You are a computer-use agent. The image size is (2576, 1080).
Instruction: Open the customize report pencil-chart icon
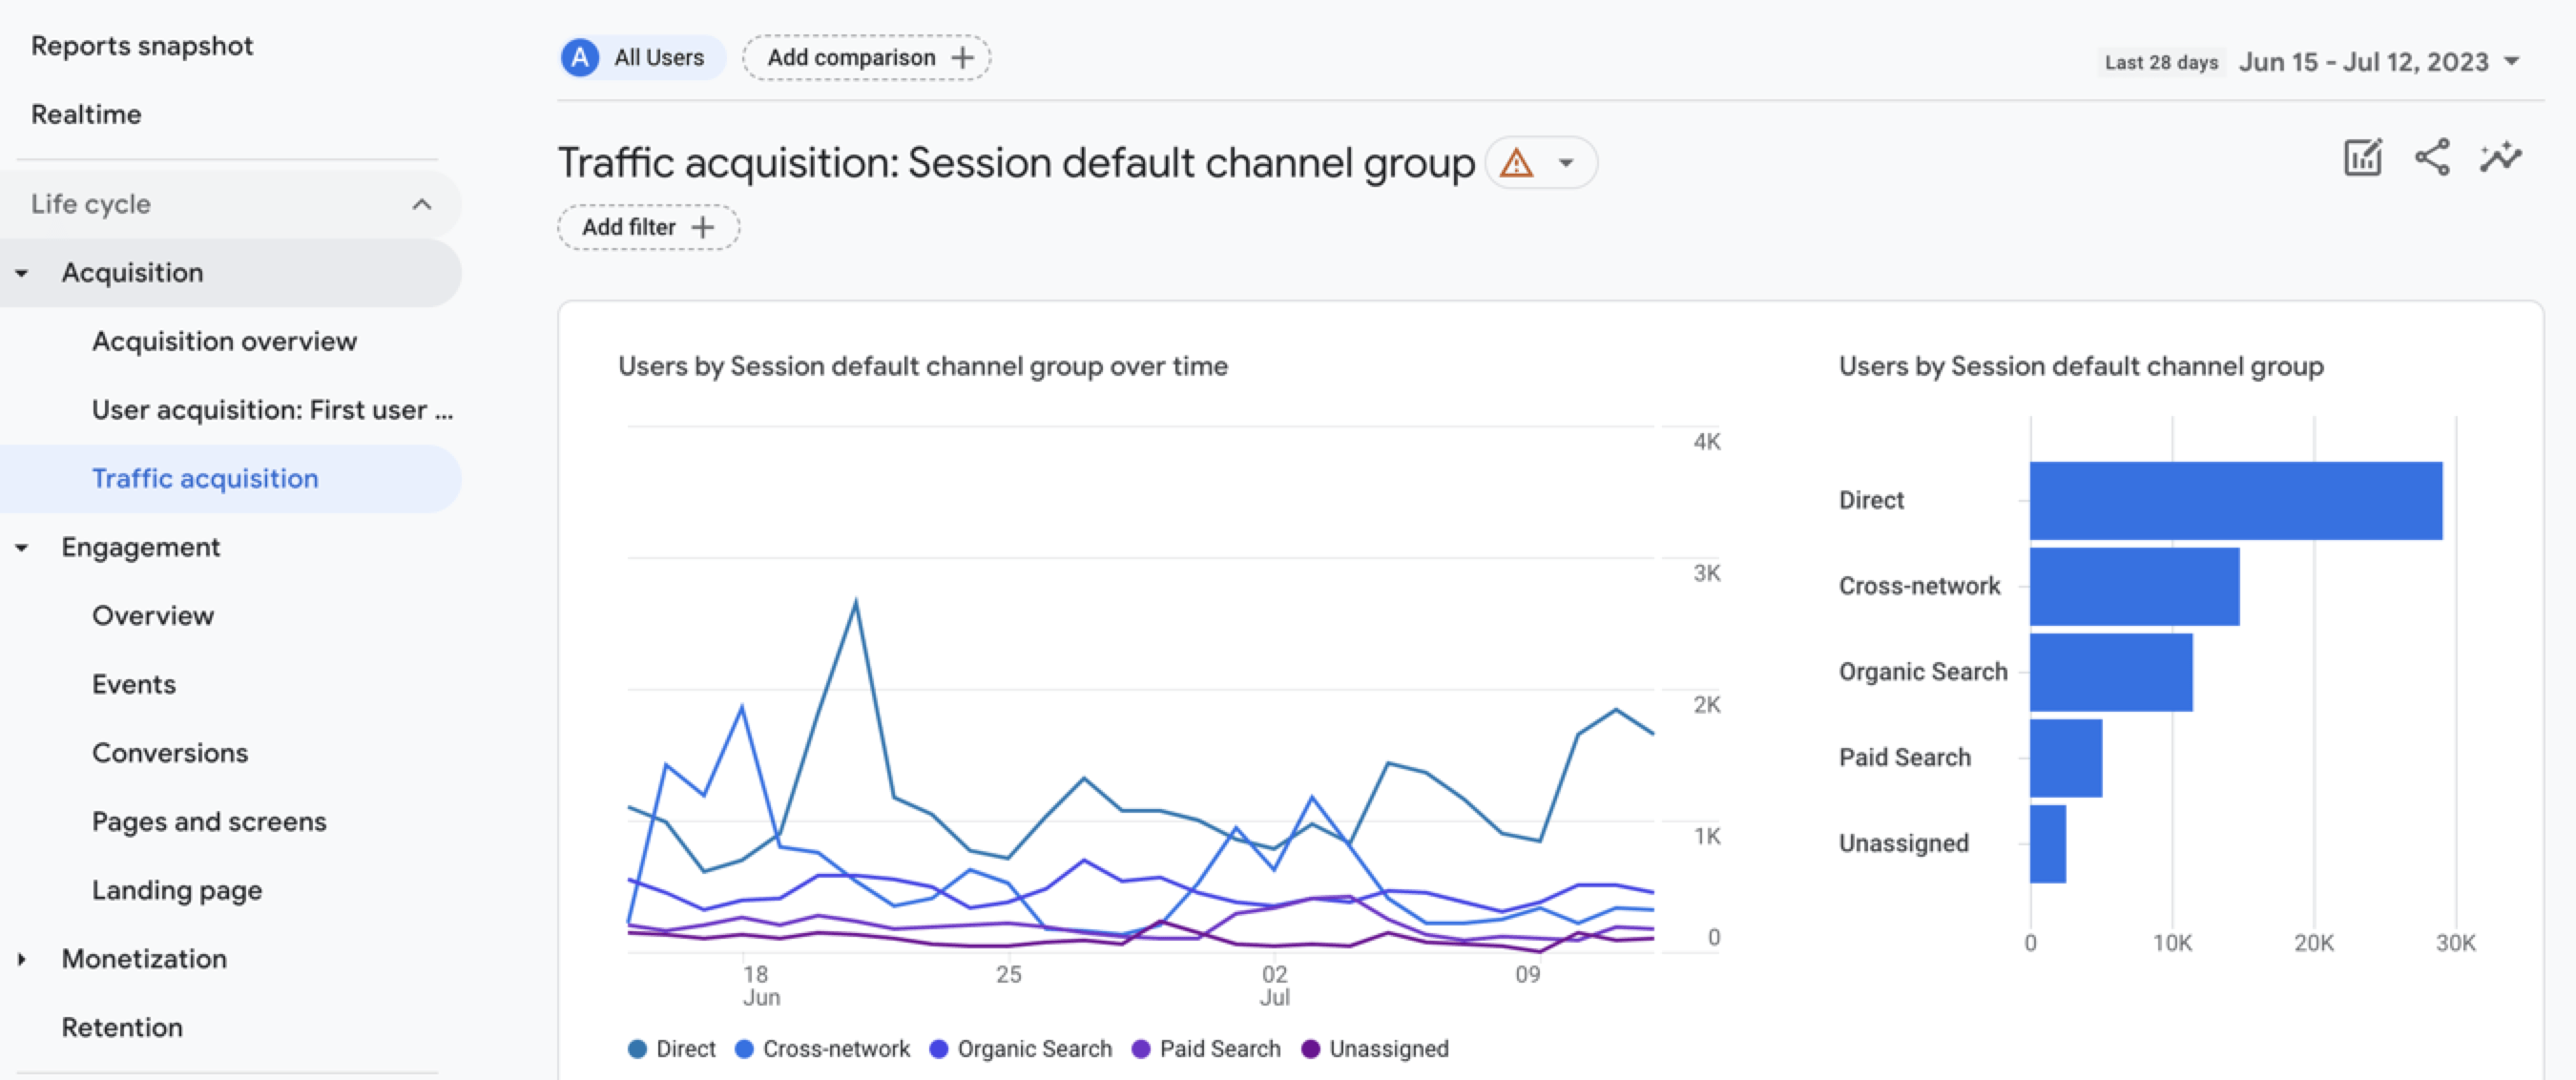pos(2363,158)
